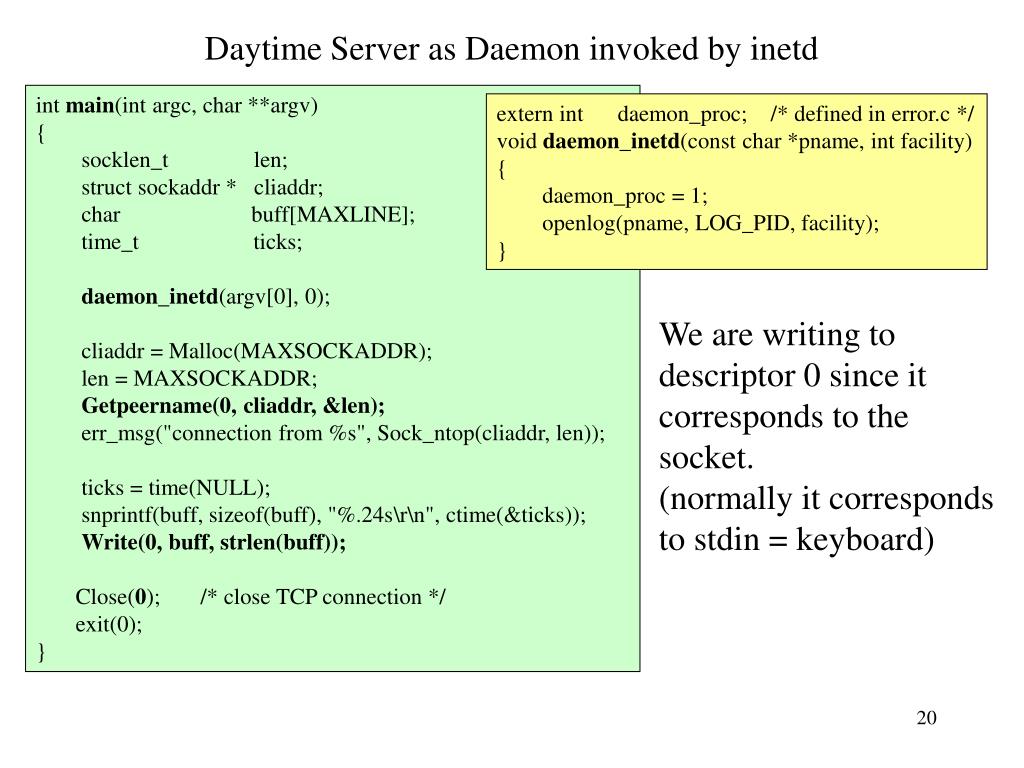Click the call 'daemon_inetd(argv[0], 0);'
The image size is (1024, 768).
coord(206,298)
